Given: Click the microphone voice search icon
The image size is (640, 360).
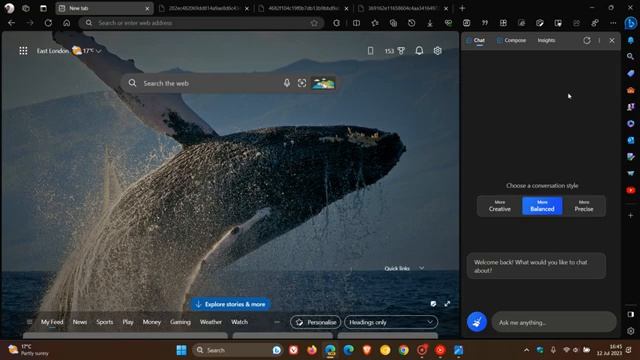Looking at the screenshot, I should pos(287,83).
